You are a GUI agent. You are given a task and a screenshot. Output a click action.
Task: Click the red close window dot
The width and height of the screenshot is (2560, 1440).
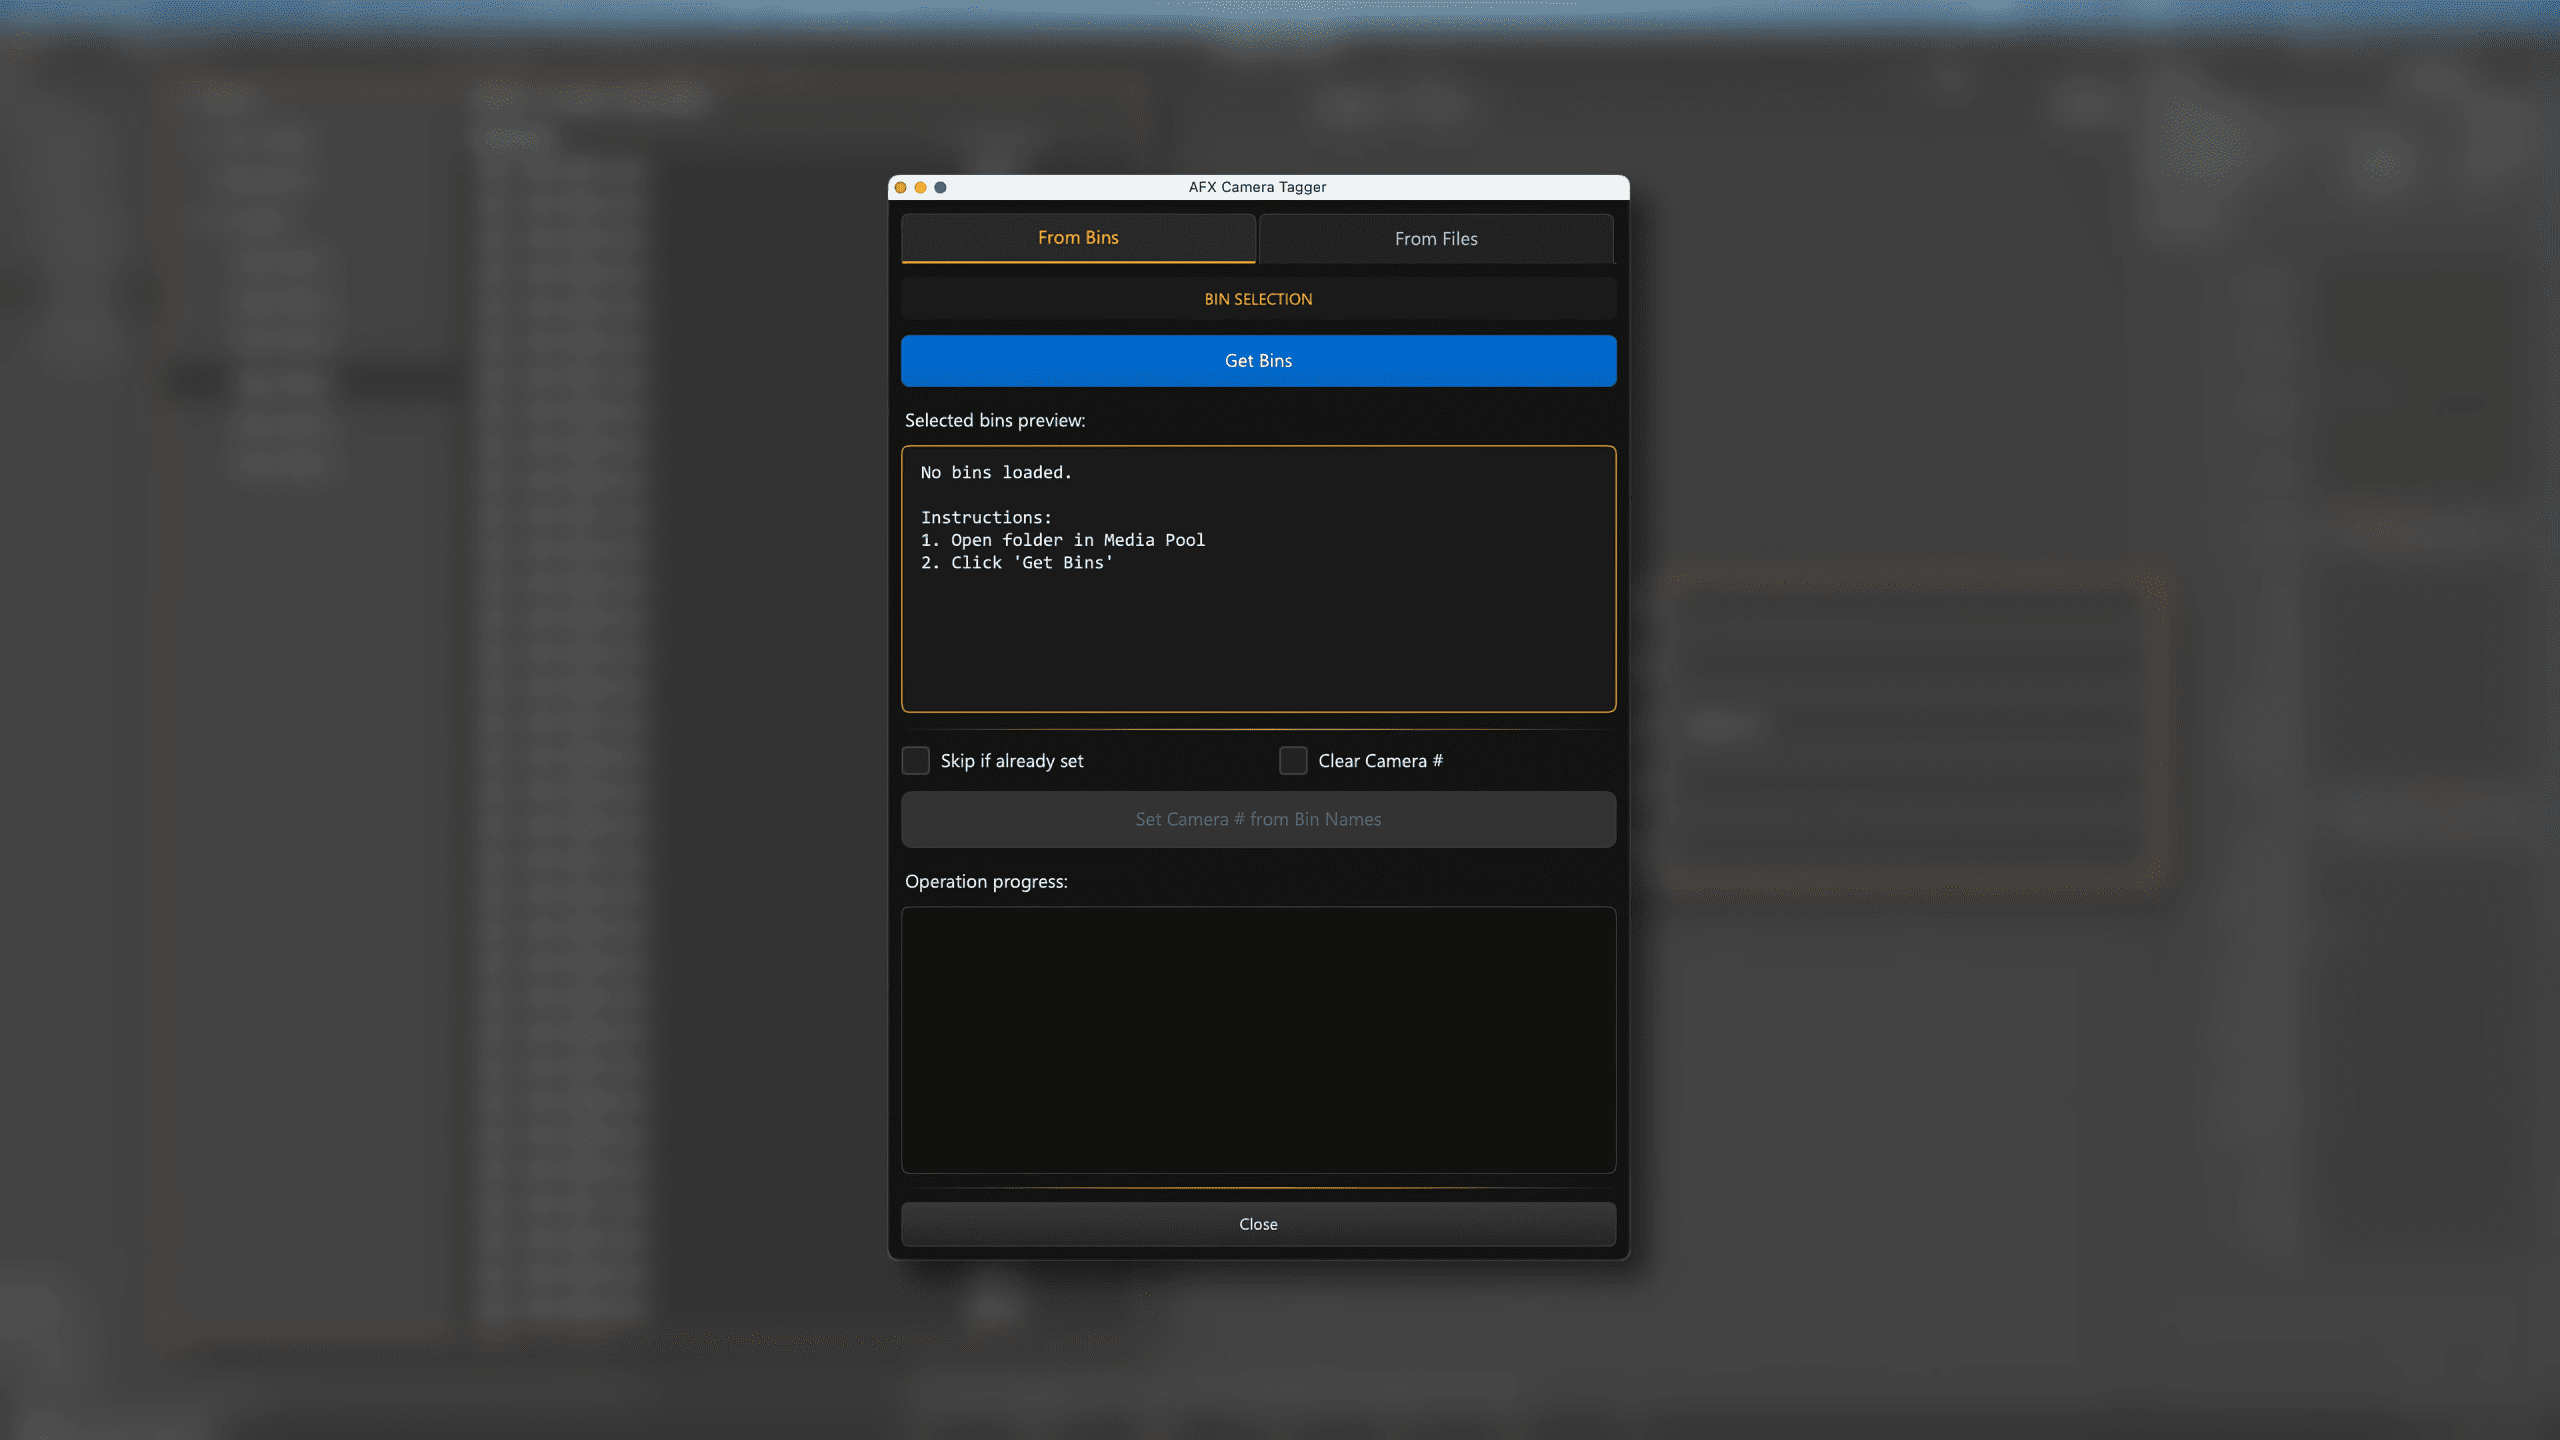point(900,187)
